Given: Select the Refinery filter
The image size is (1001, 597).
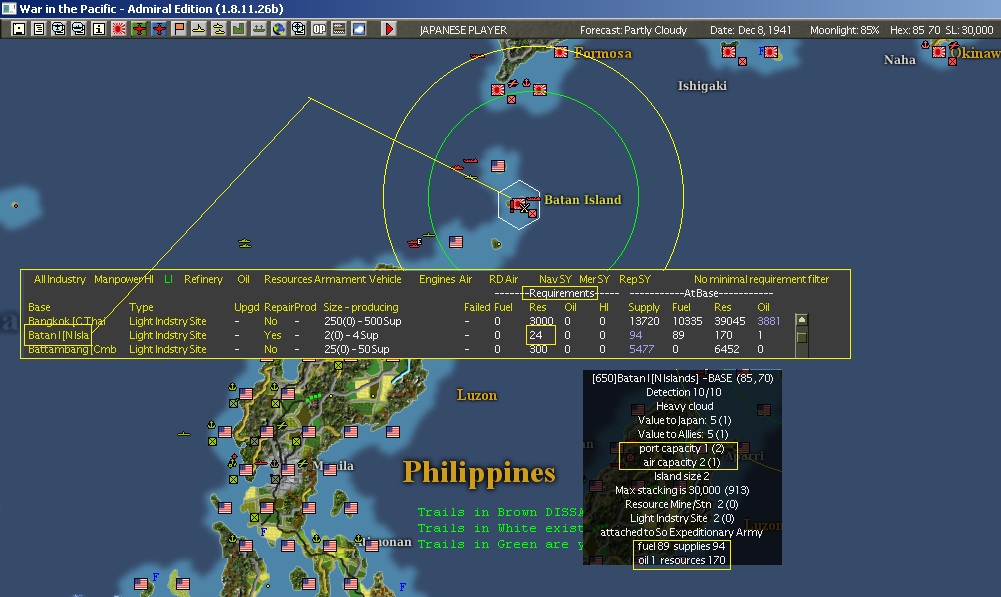Looking at the screenshot, I should (x=203, y=279).
